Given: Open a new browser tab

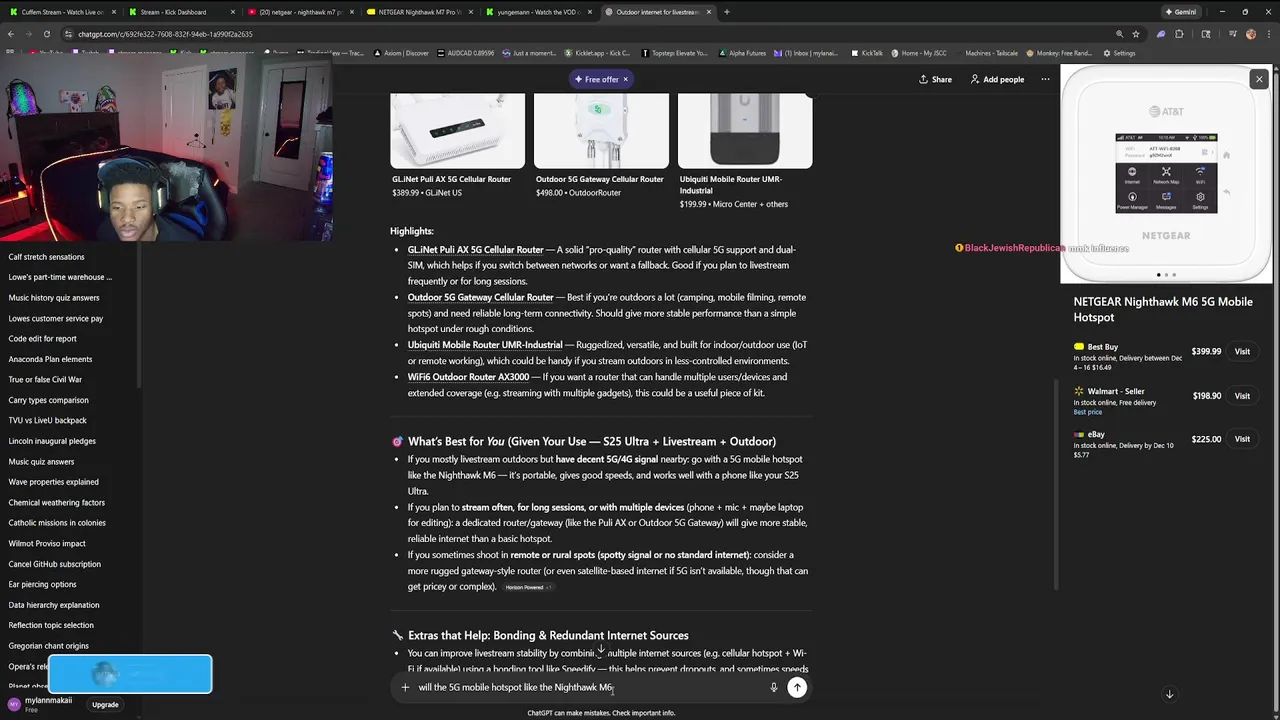Looking at the screenshot, I should (x=727, y=12).
